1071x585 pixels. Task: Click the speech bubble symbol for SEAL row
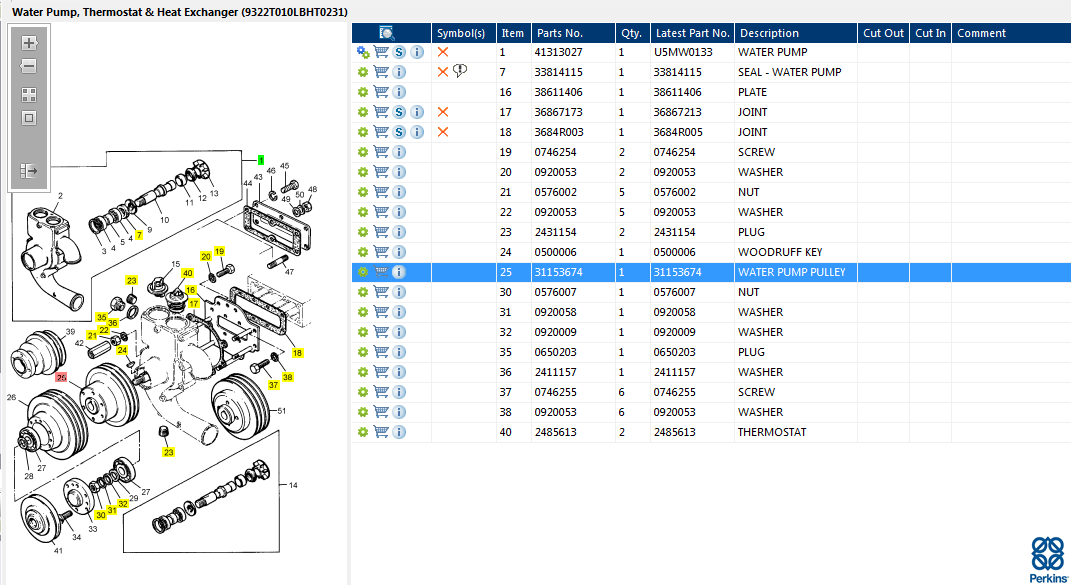point(460,71)
